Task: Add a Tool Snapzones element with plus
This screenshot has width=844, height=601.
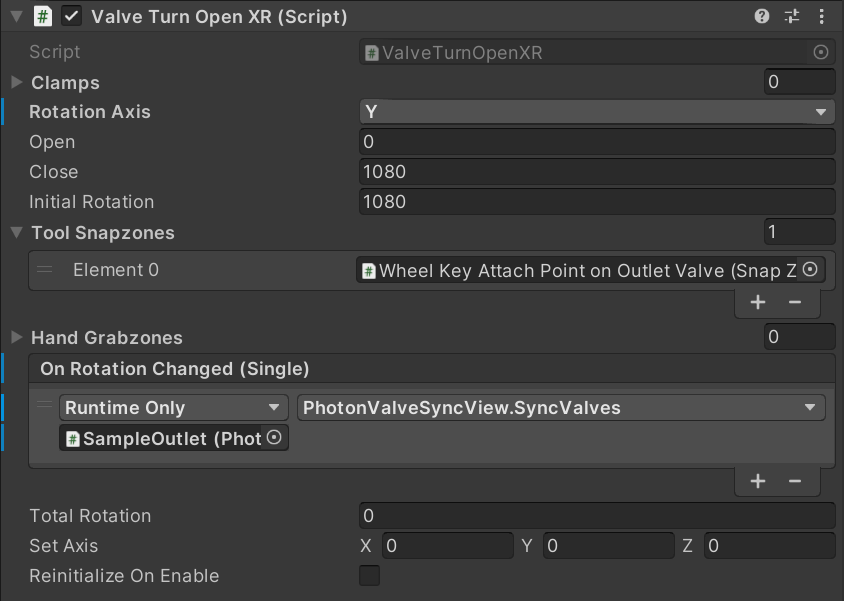Action: click(758, 302)
